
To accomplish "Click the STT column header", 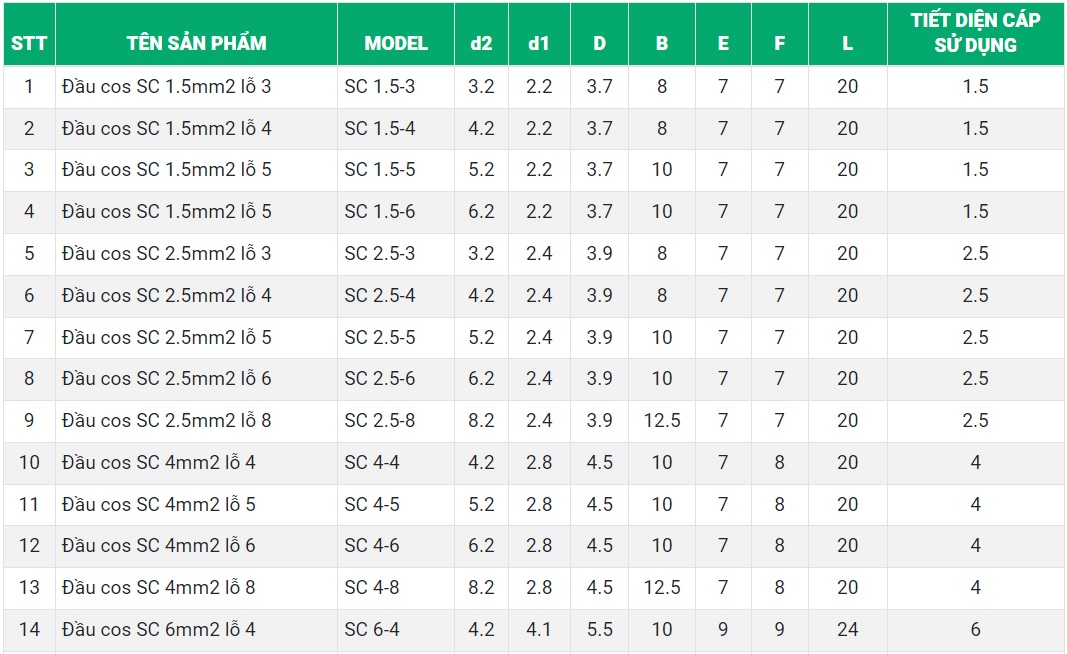I will click(29, 44).
